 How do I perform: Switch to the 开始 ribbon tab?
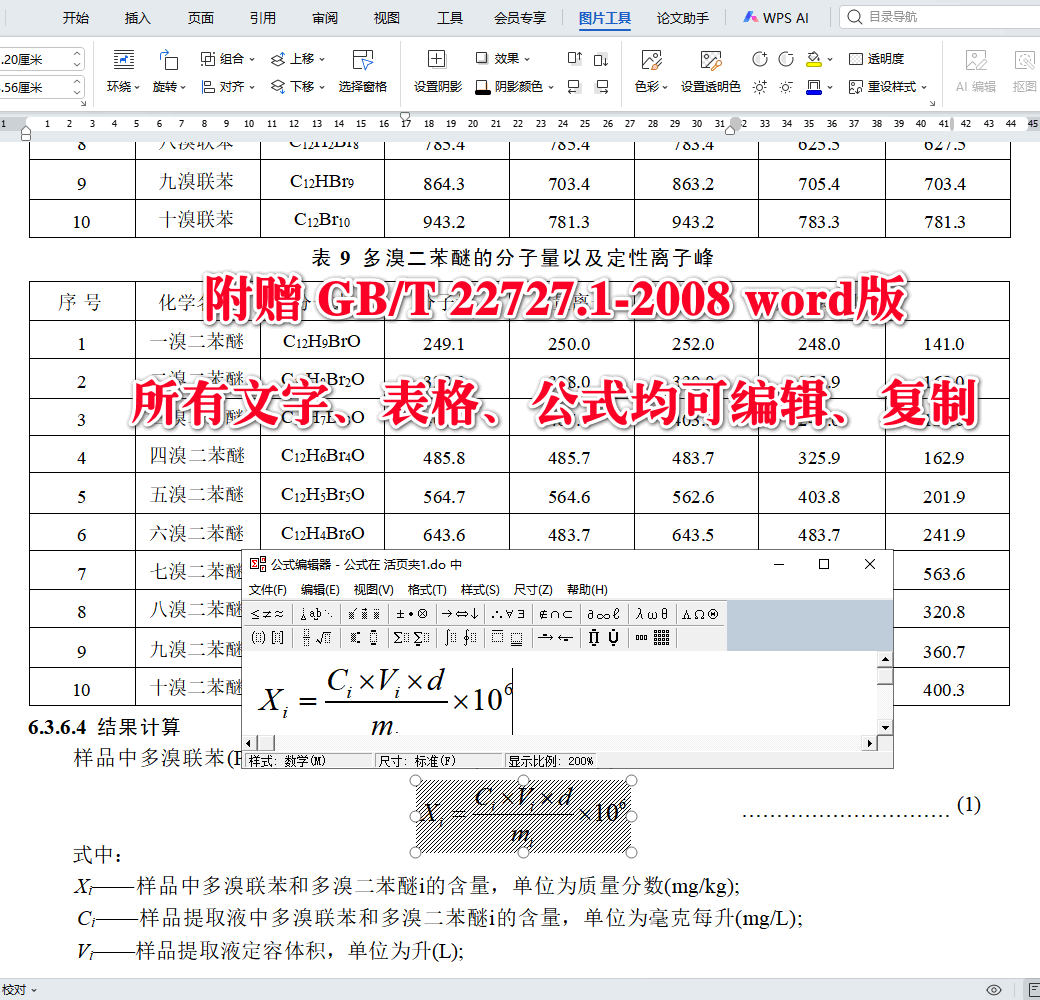click(76, 18)
